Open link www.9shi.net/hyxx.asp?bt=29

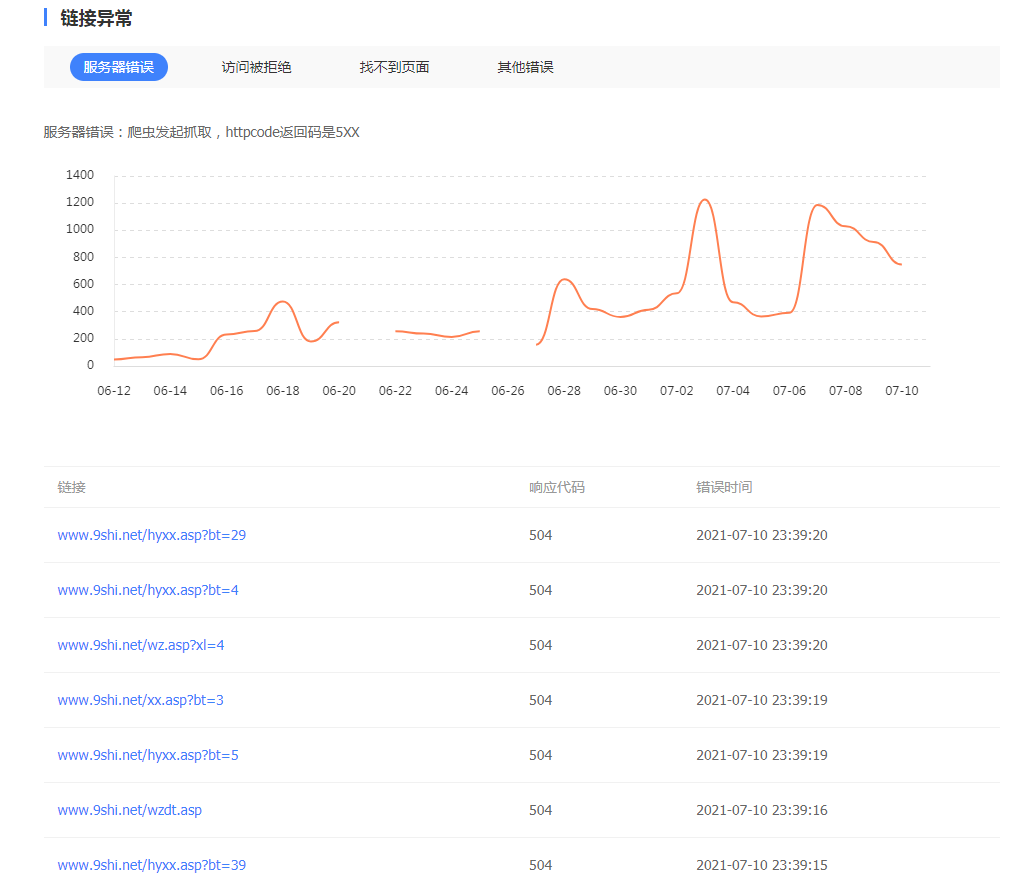151,535
